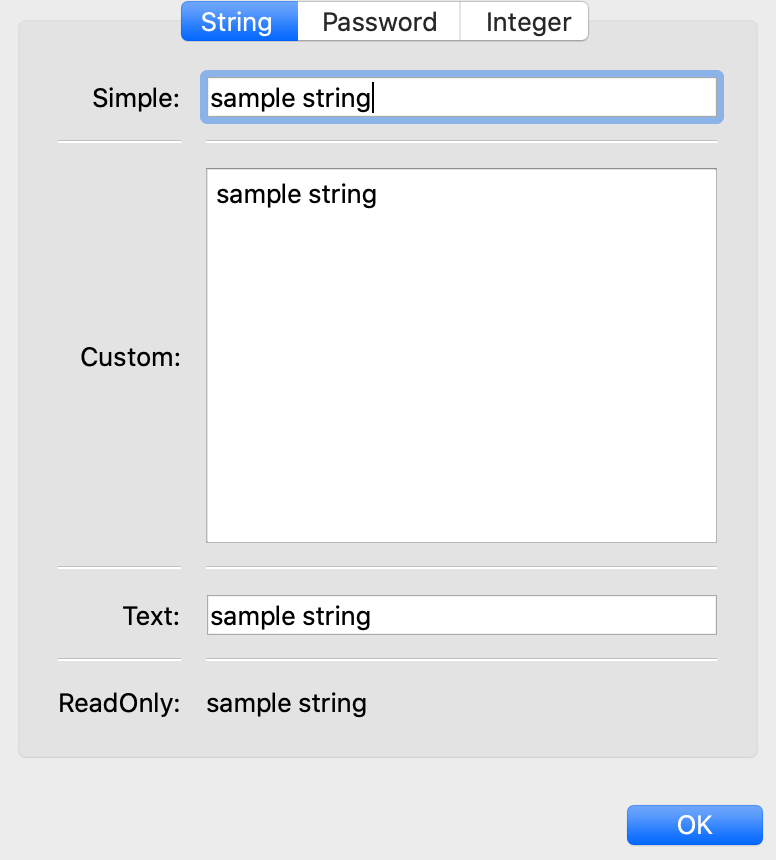
Task: Click the "Custom:" label
Action: [x=131, y=357]
